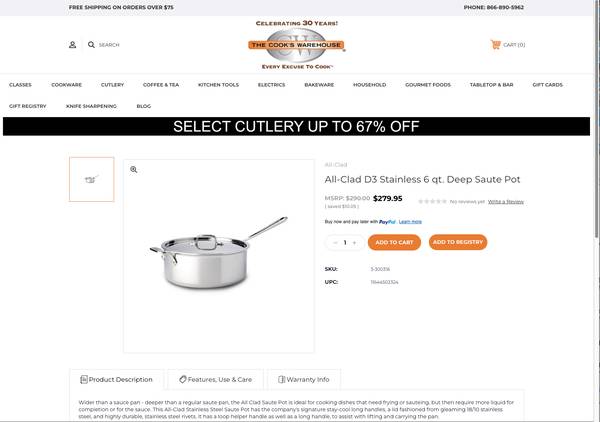Add the saute pot to cart
The image size is (600, 422).
(x=394, y=242)
